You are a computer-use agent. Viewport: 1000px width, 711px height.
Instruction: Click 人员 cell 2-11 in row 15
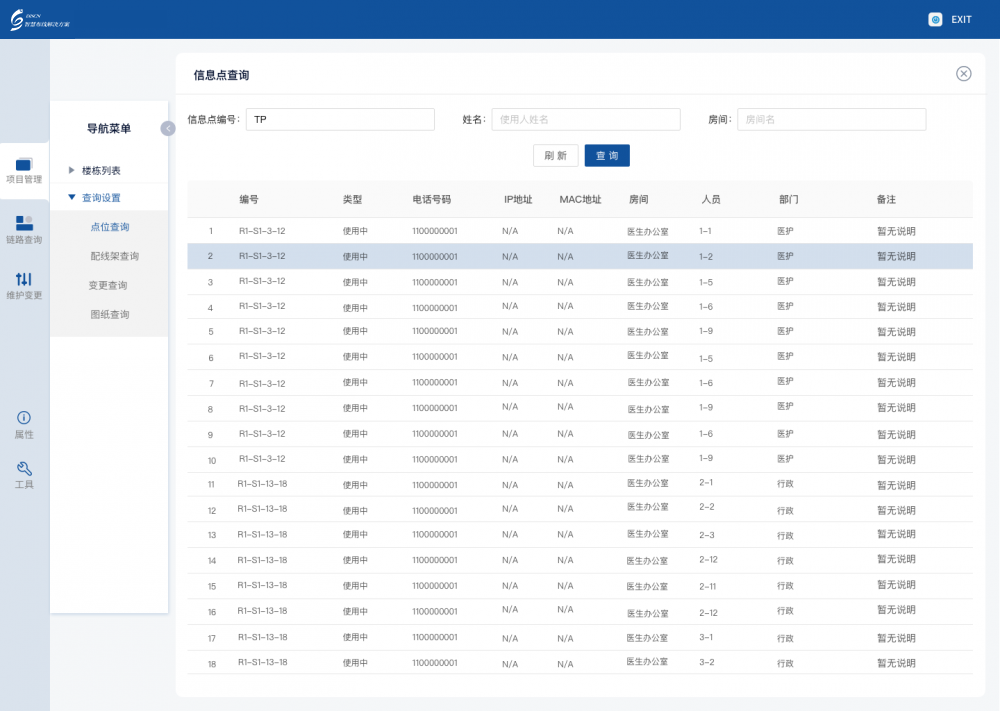(x=707, y=586)
